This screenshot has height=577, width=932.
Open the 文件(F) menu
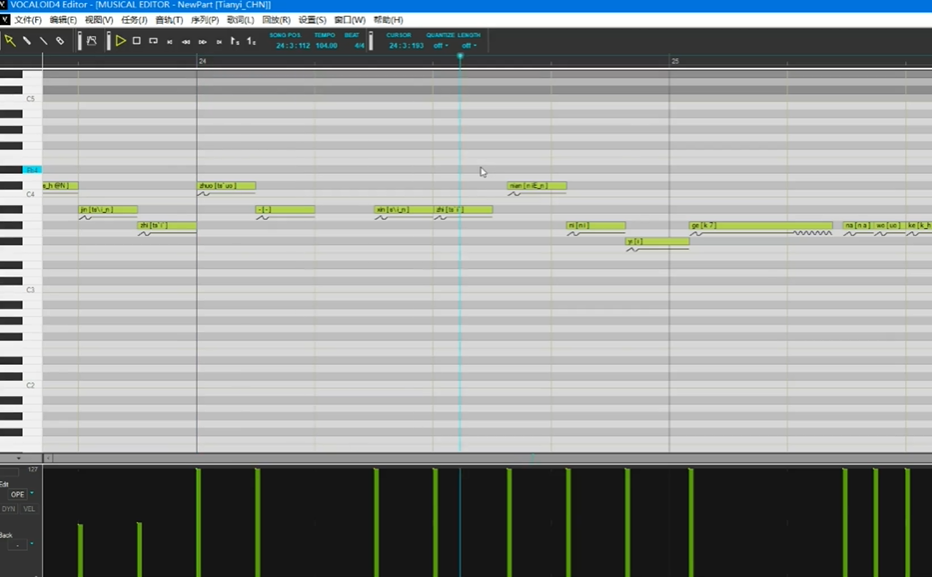point(27,20)
